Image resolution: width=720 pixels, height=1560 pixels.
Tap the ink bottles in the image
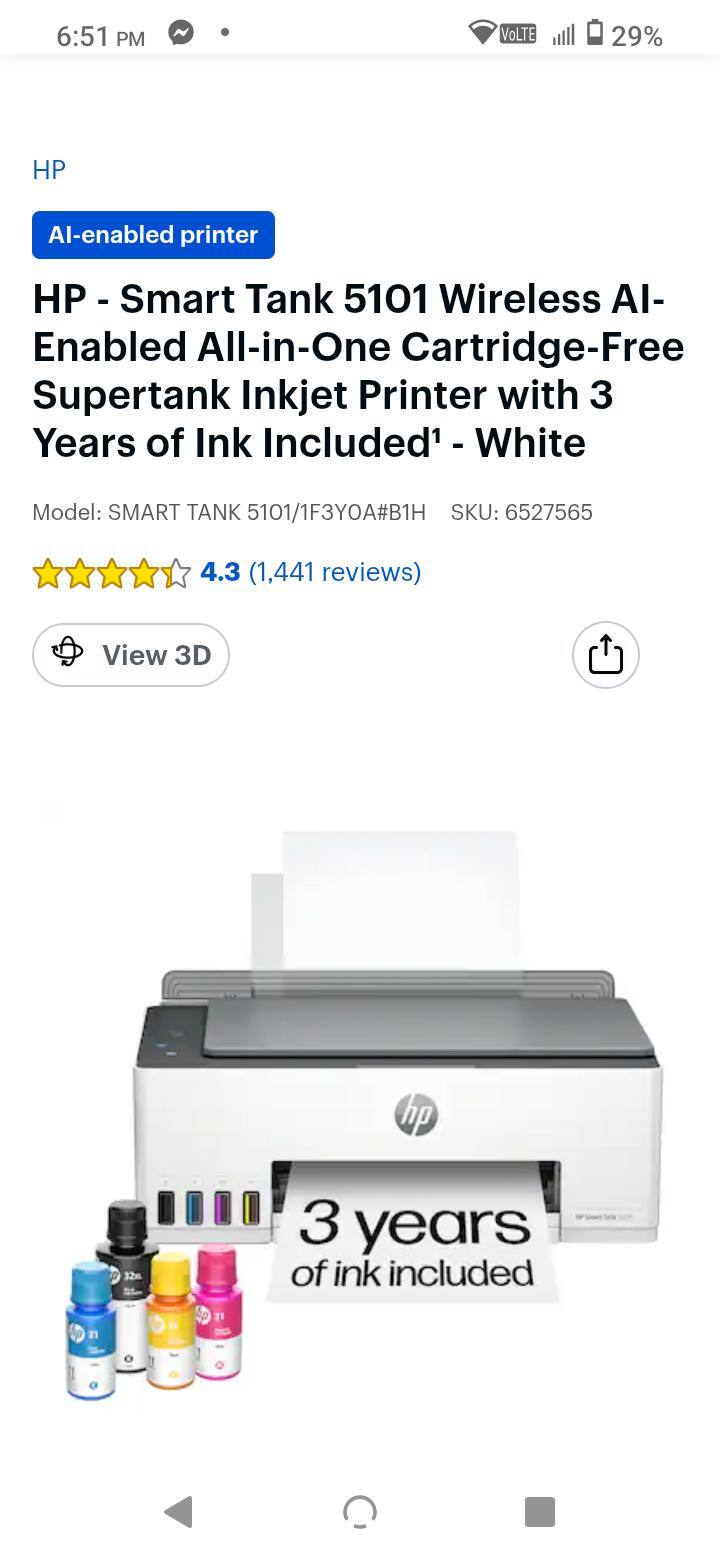[x=156, y=1298]
